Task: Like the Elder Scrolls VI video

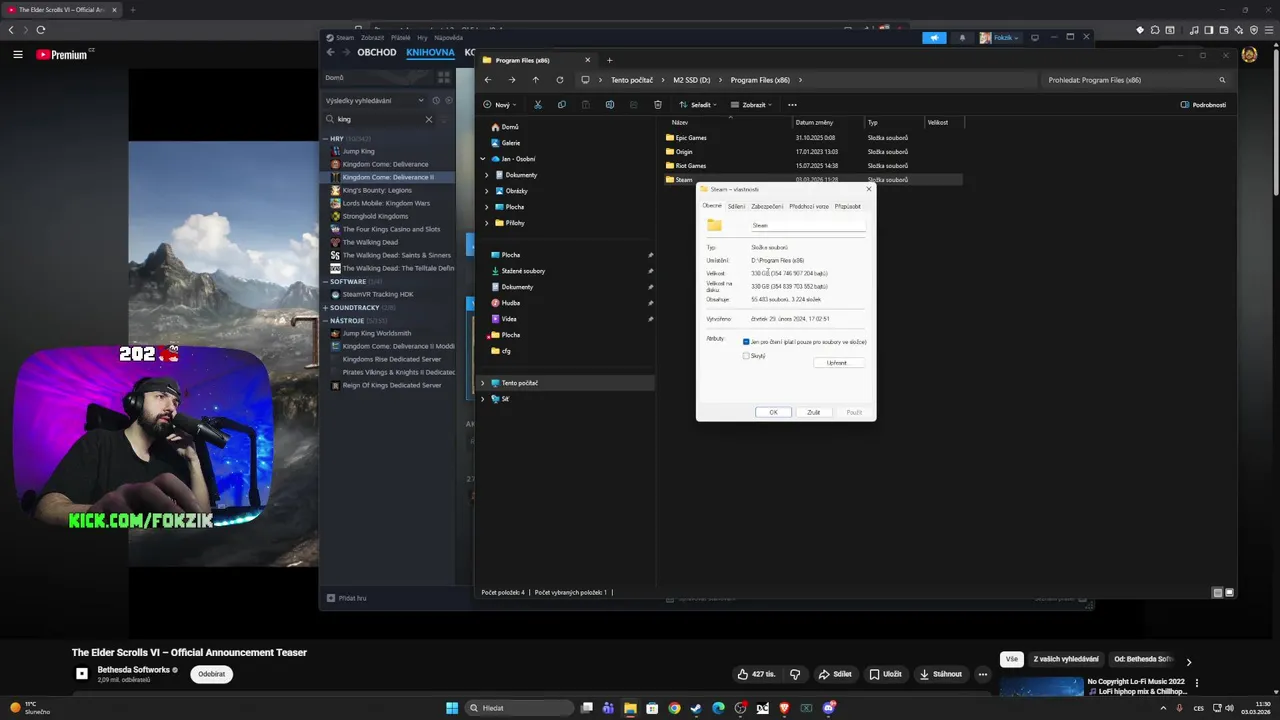Action: (757, 674)
